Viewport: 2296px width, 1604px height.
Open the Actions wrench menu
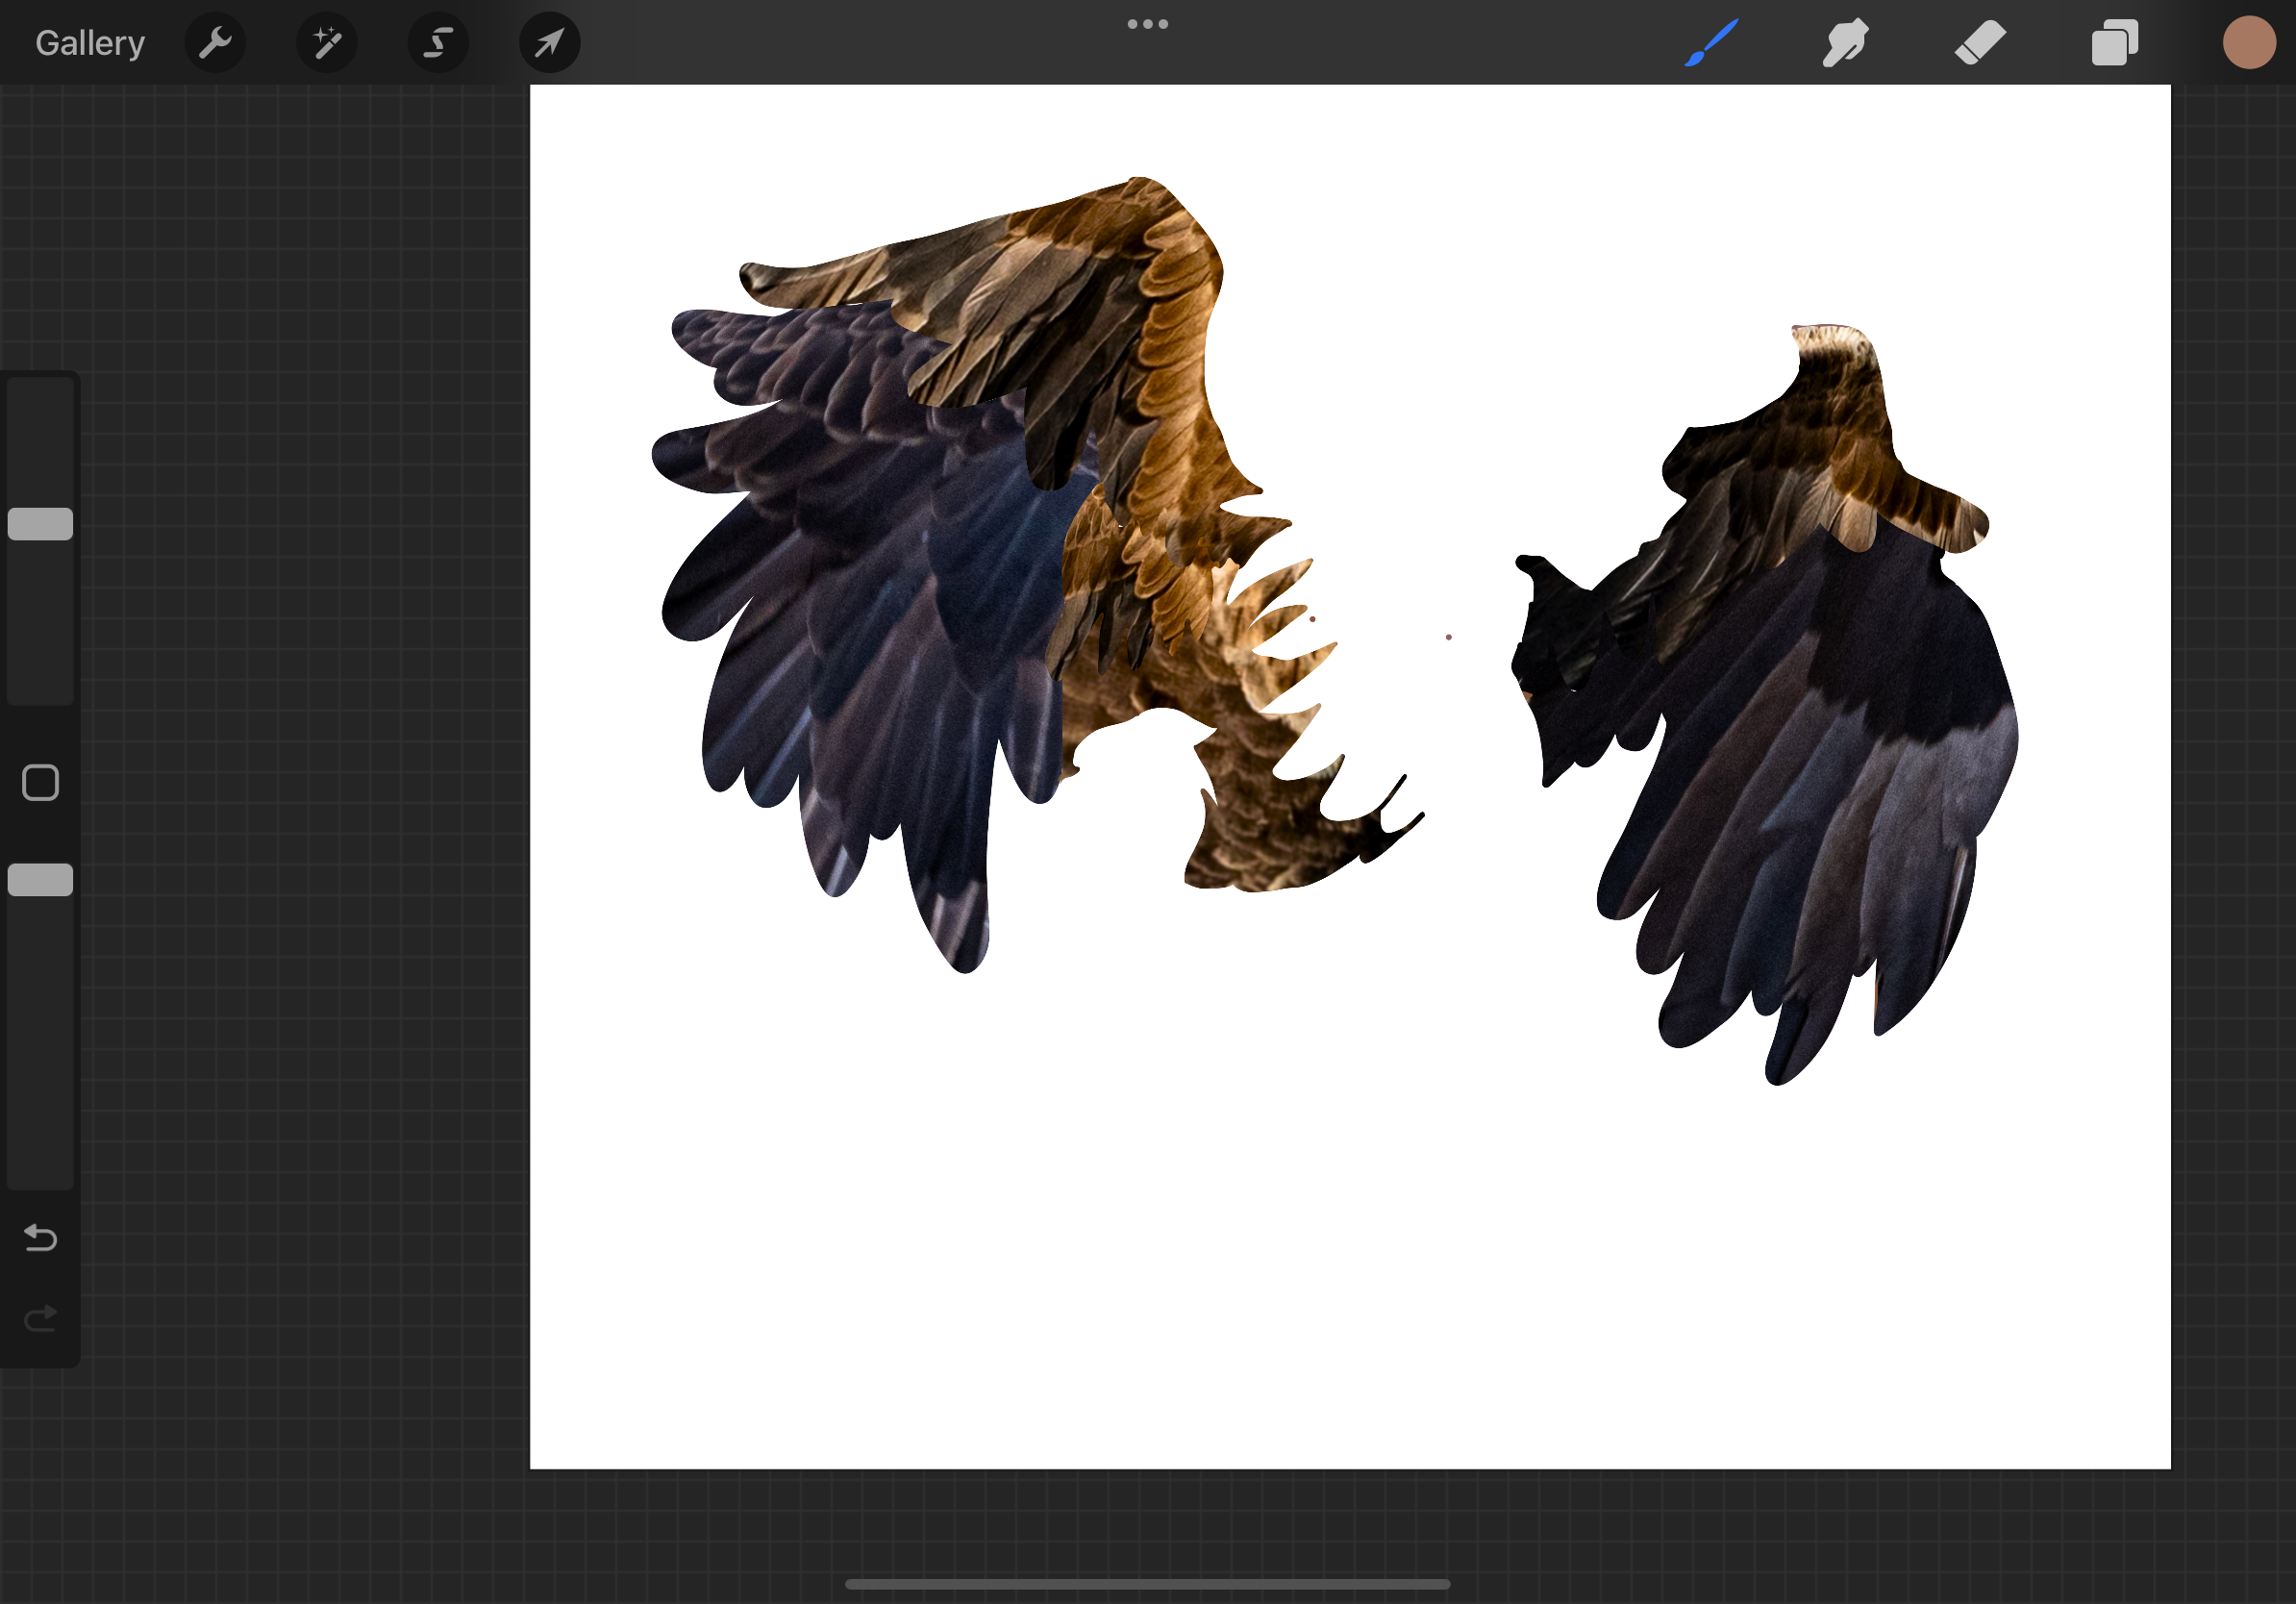[x=215, y=43]
